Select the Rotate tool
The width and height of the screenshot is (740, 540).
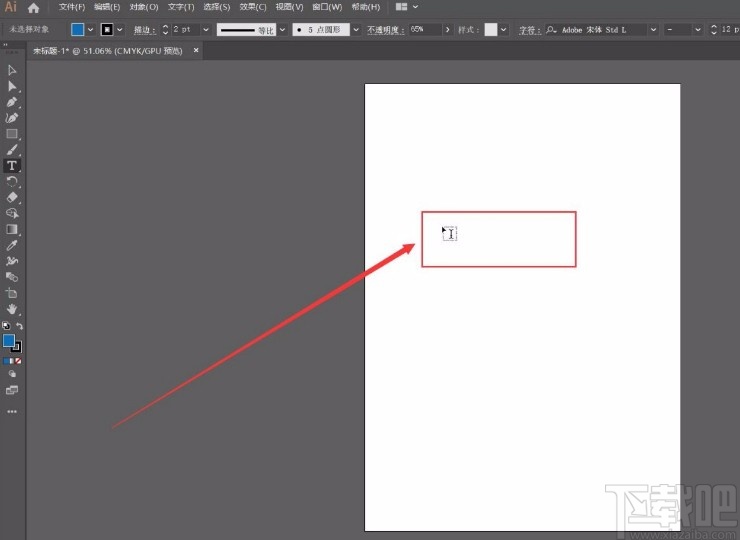12,182
